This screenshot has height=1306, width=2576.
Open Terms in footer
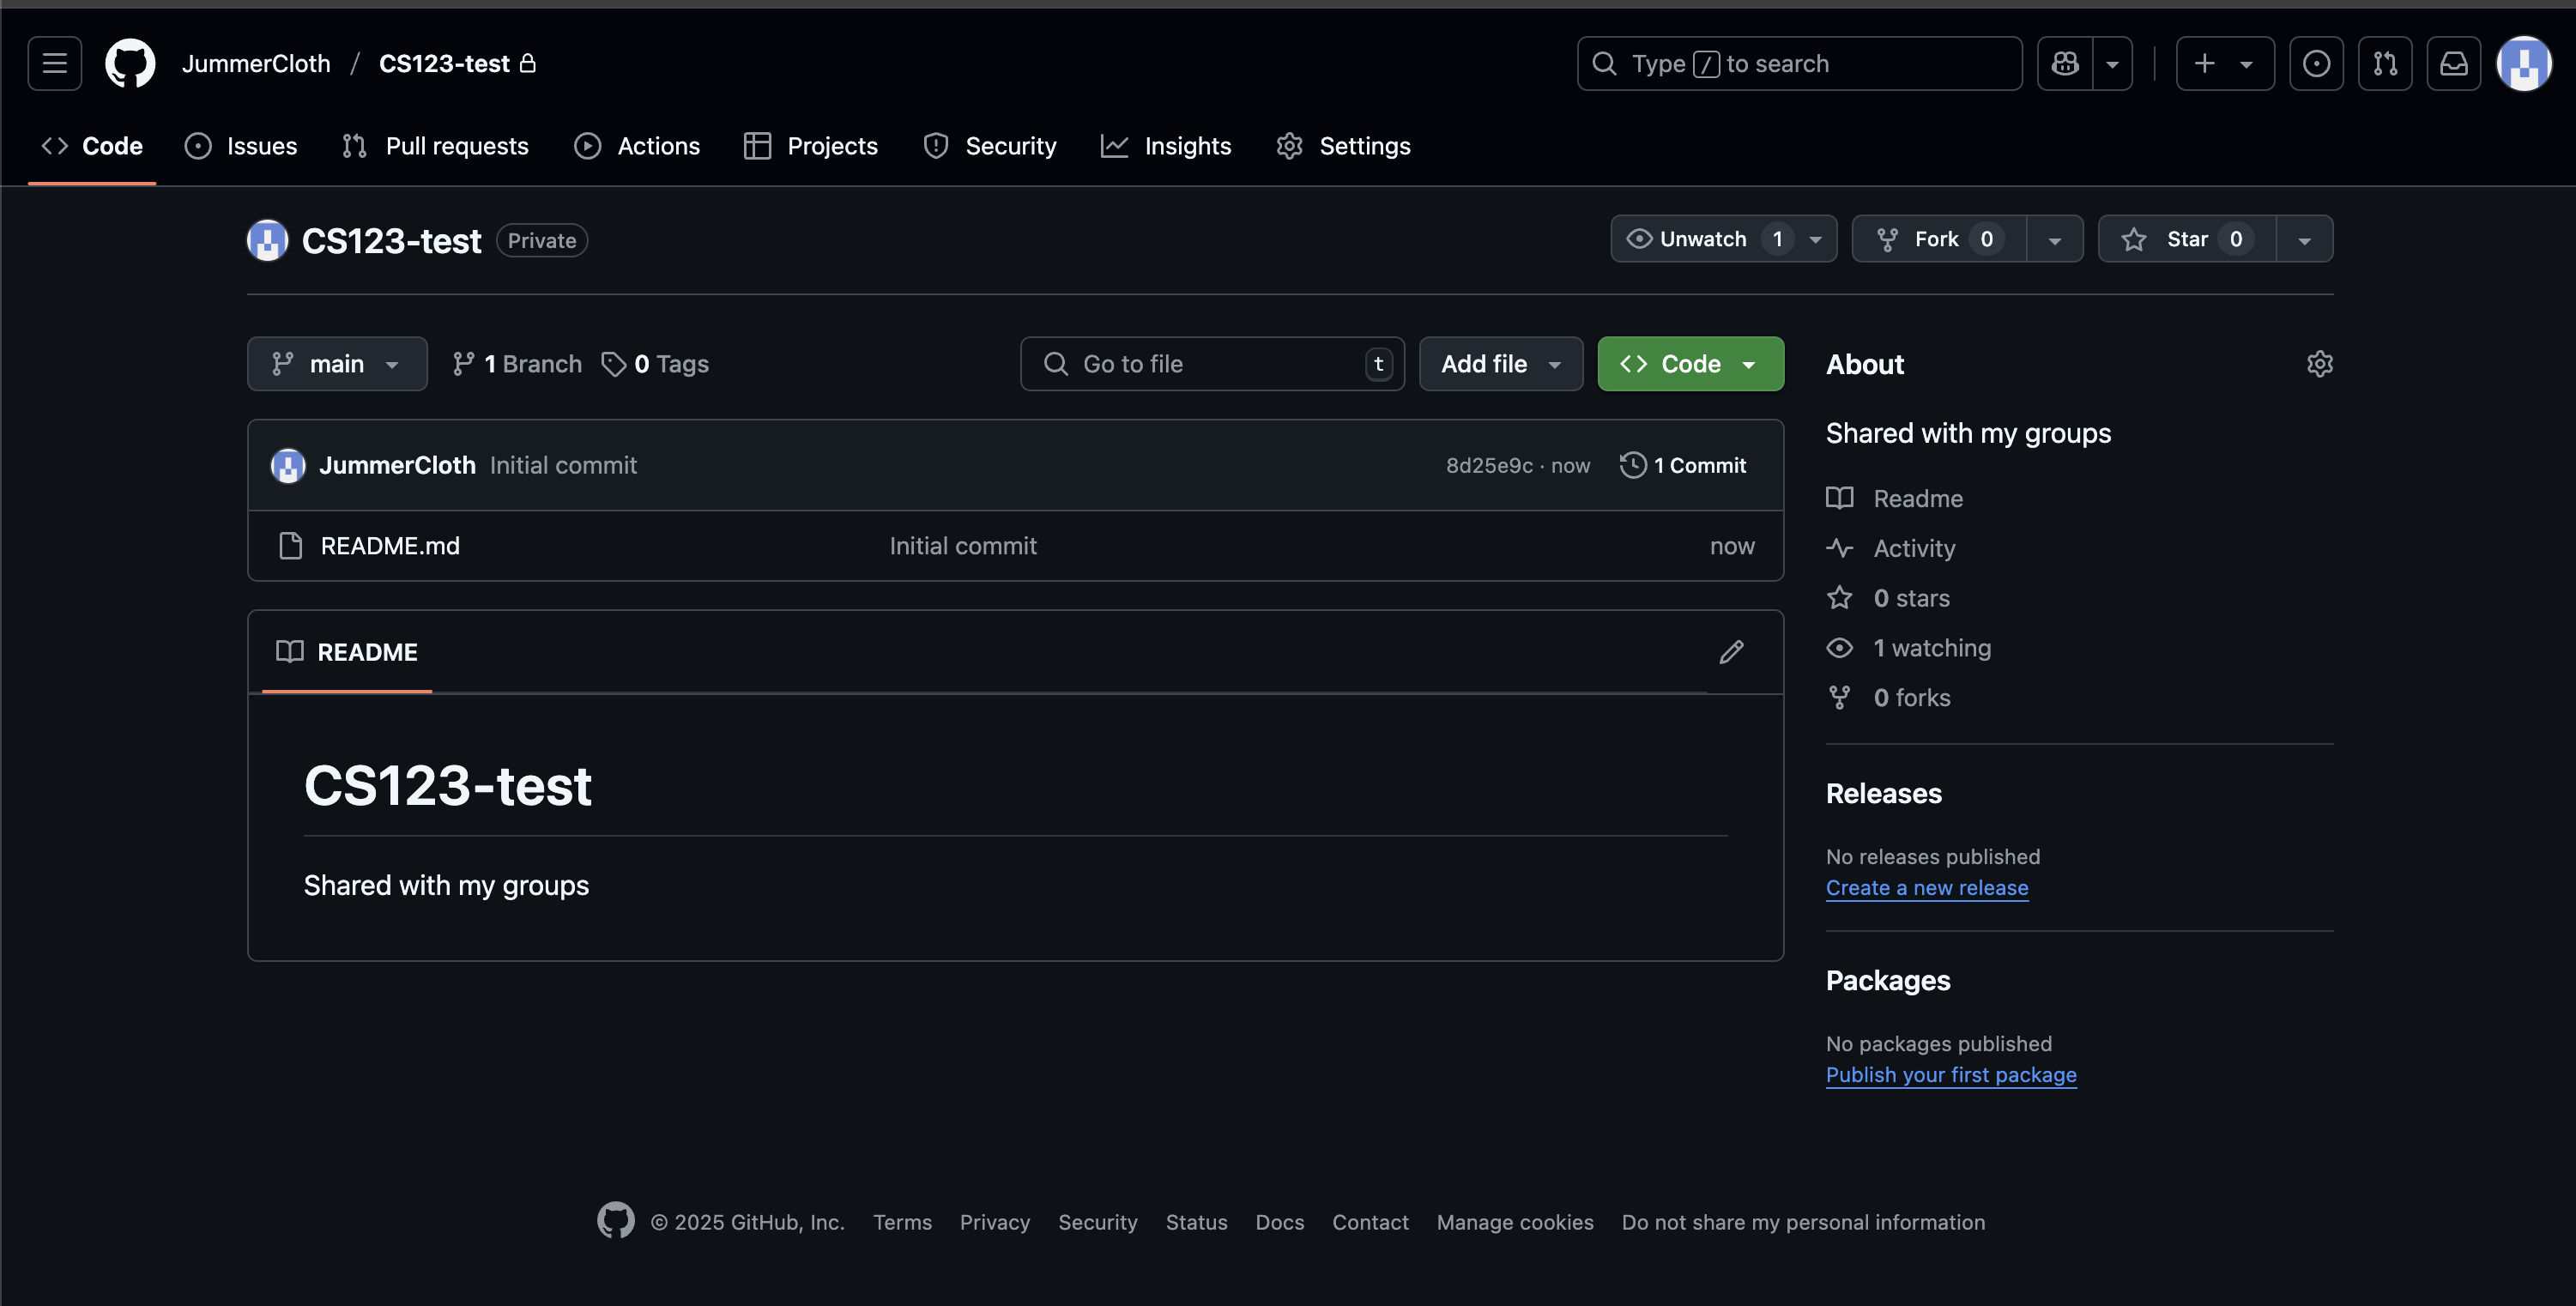pyautogui.click(x=902, y=1223)
